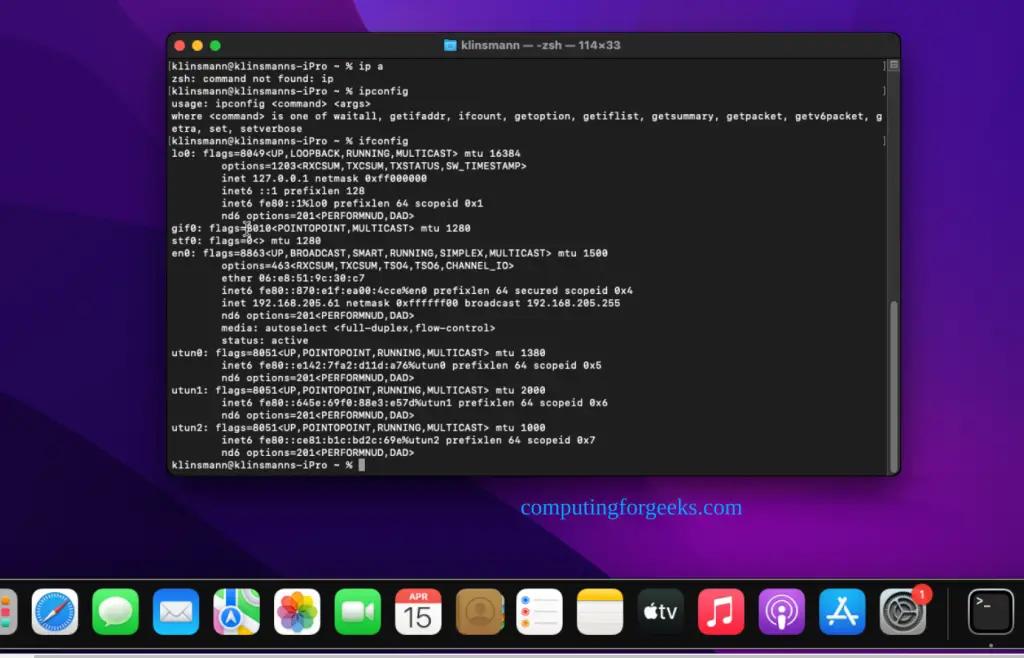Viewport: 1024px width, 658px height.
Task: Open the Messages app in Dock
Action: click(x=116, y=612)
